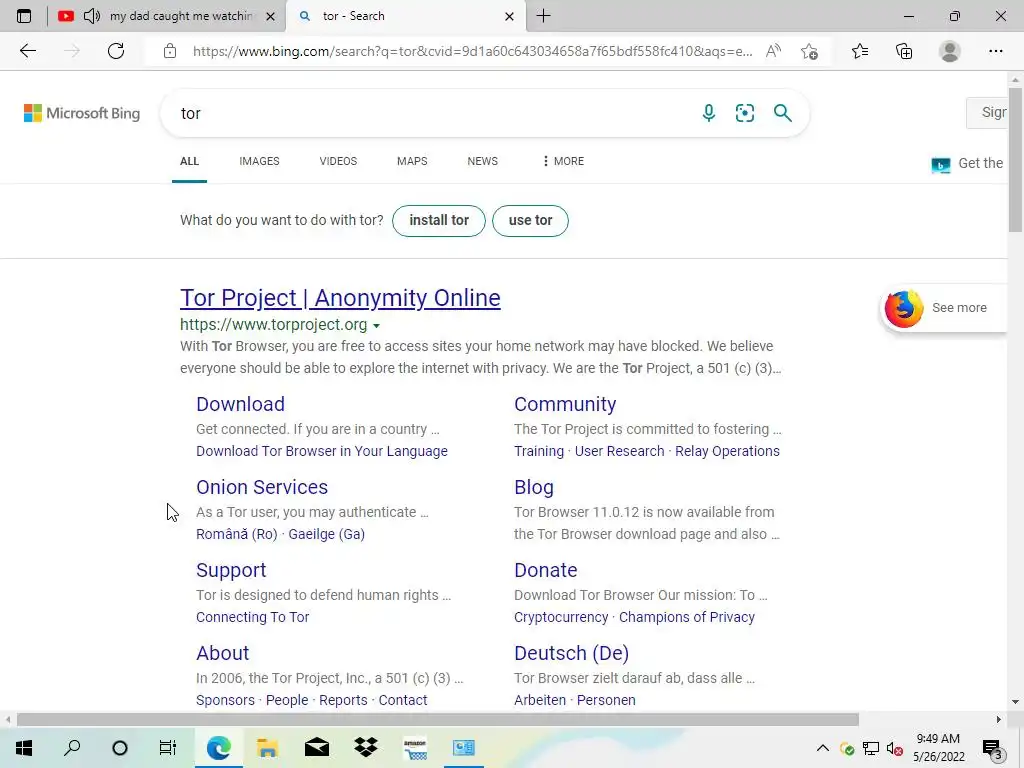1024x768 pixels.
Task: Open the Windows Start menu
Action: click(x=24, y=748)
